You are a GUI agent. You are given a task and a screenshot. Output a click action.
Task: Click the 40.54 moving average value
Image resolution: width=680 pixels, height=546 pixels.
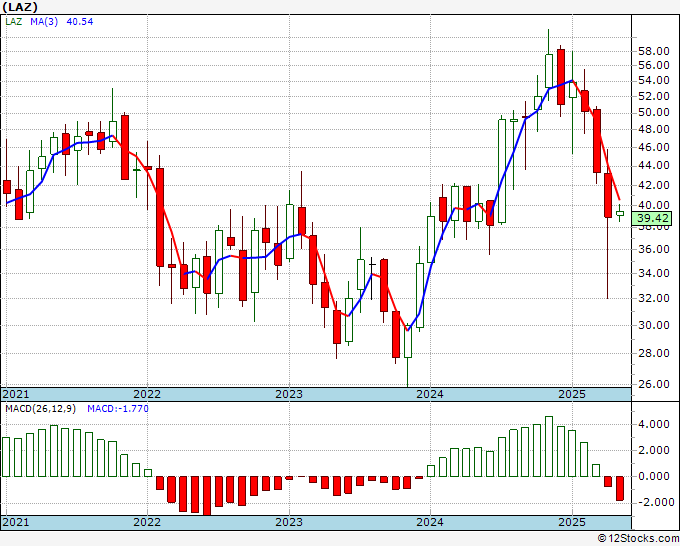[x=80, y=22]
